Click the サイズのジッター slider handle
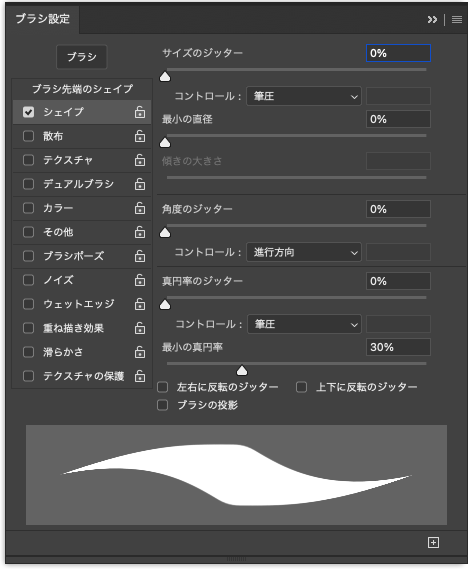Viewport: 468px width, 571px height. tap(165, 77)
